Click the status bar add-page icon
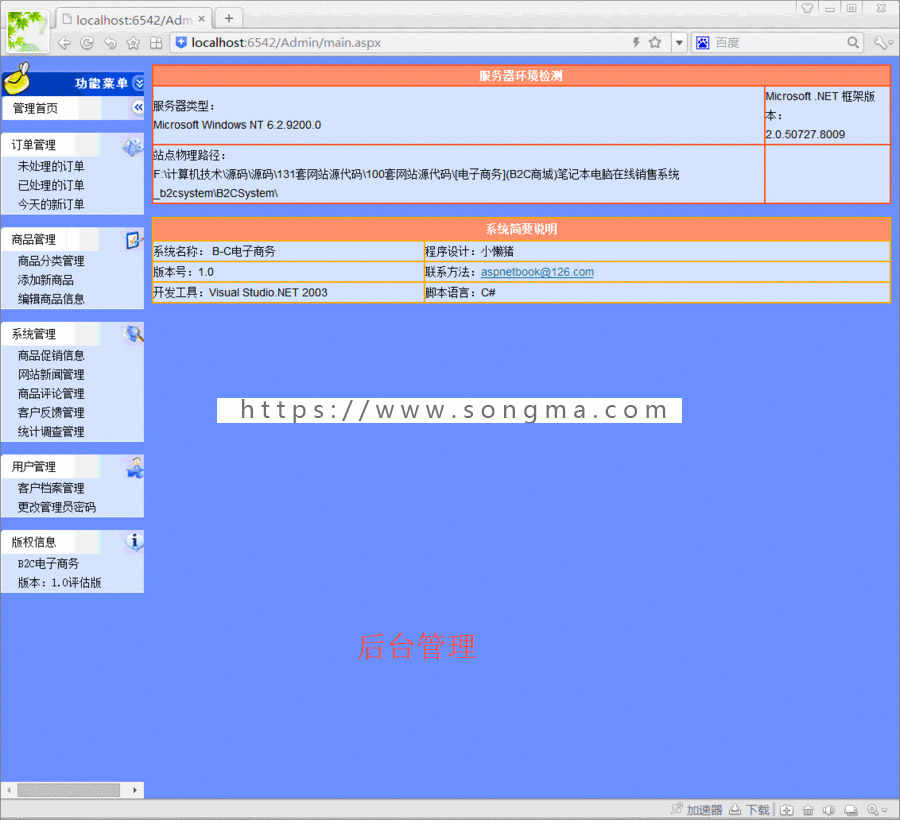 [786, 810]
